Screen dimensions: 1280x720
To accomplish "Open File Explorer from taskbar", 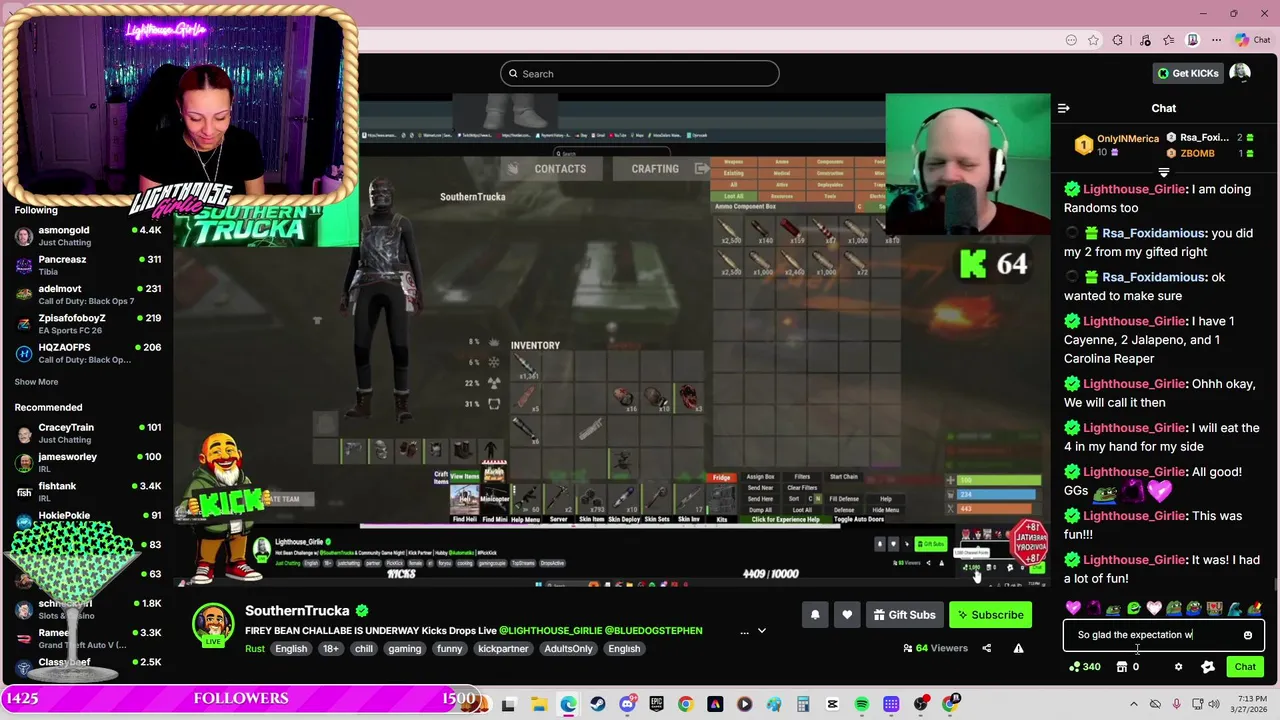I will click(x=538, y=705).
